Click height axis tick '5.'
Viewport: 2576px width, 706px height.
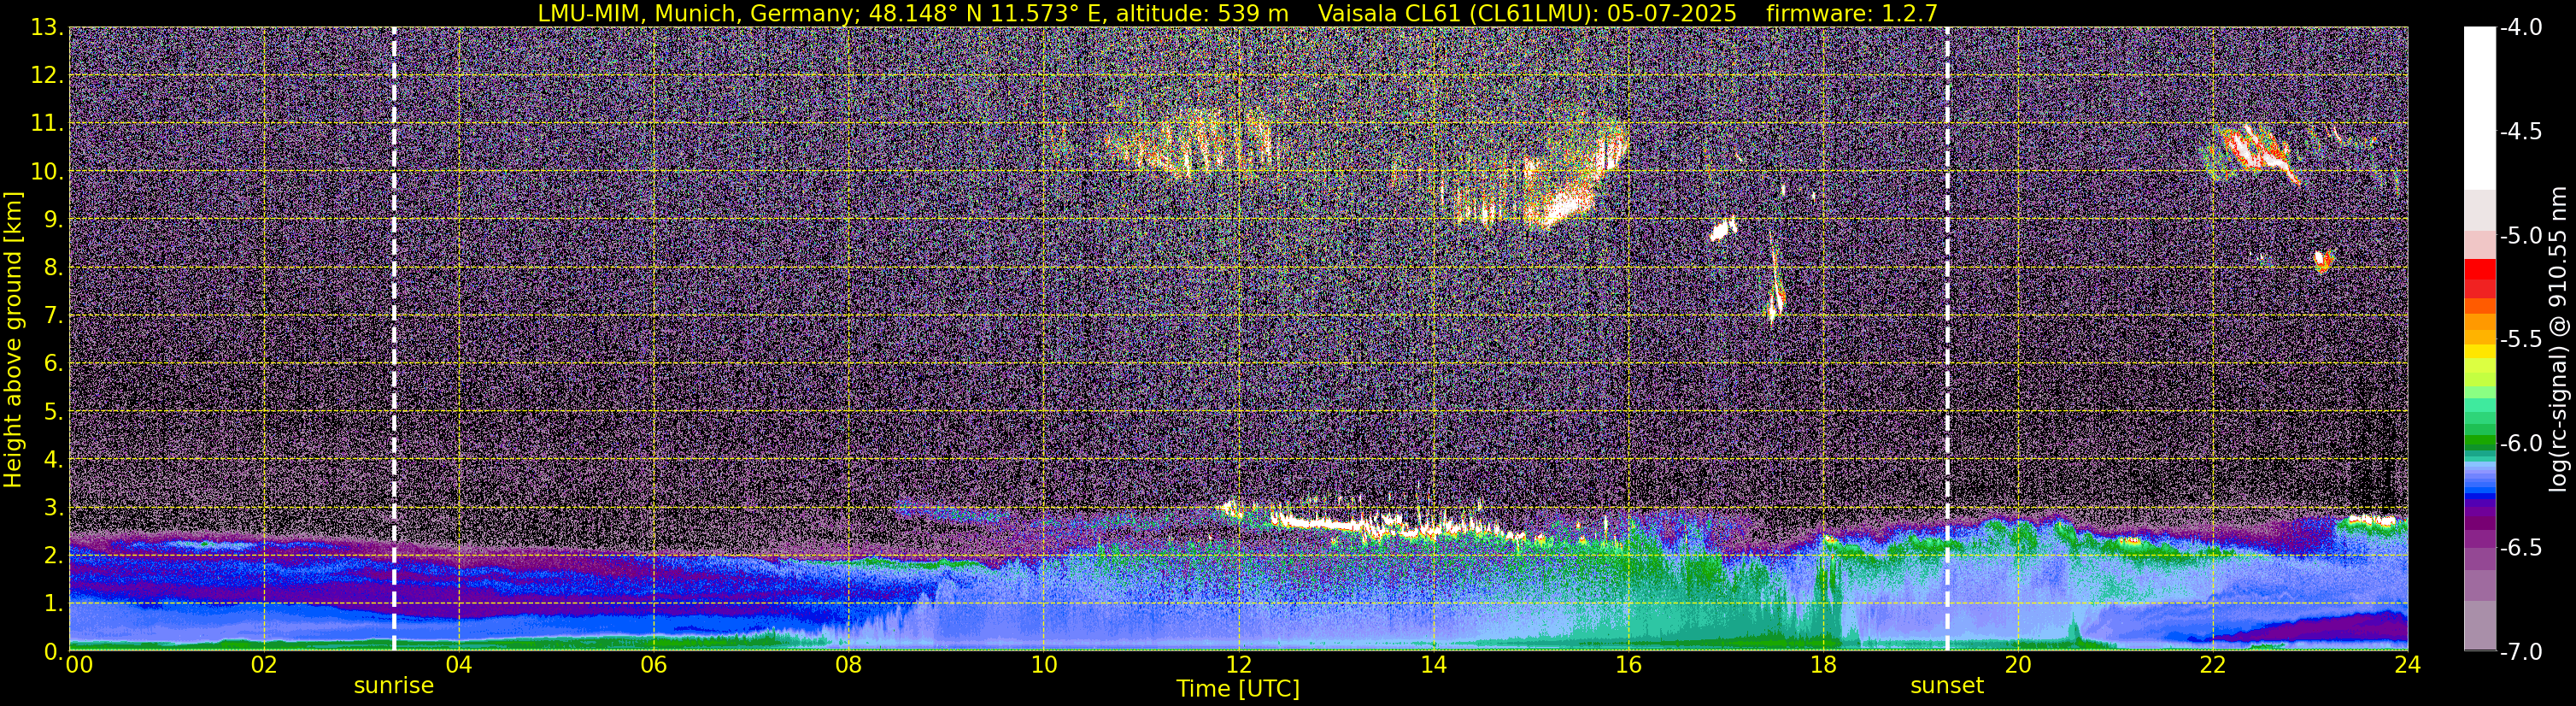(x=53, y=411)
